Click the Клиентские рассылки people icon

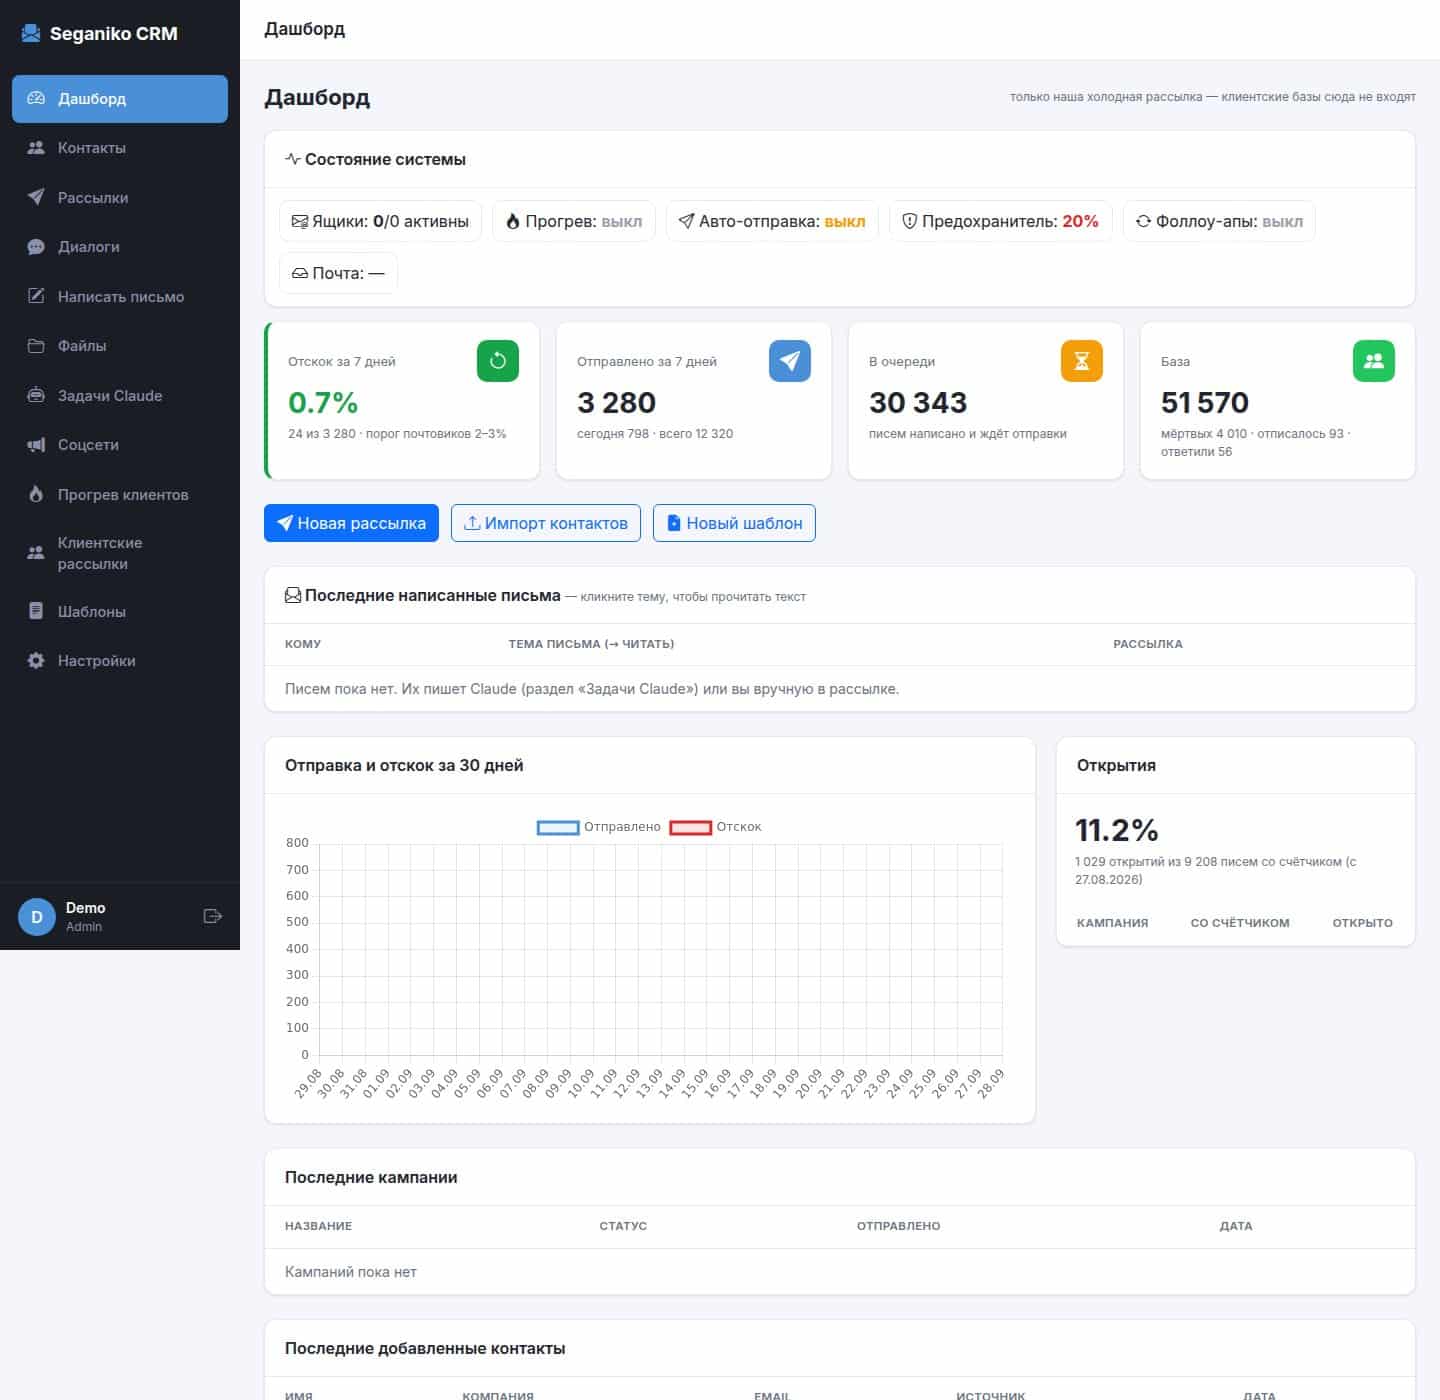click(36, 553)
